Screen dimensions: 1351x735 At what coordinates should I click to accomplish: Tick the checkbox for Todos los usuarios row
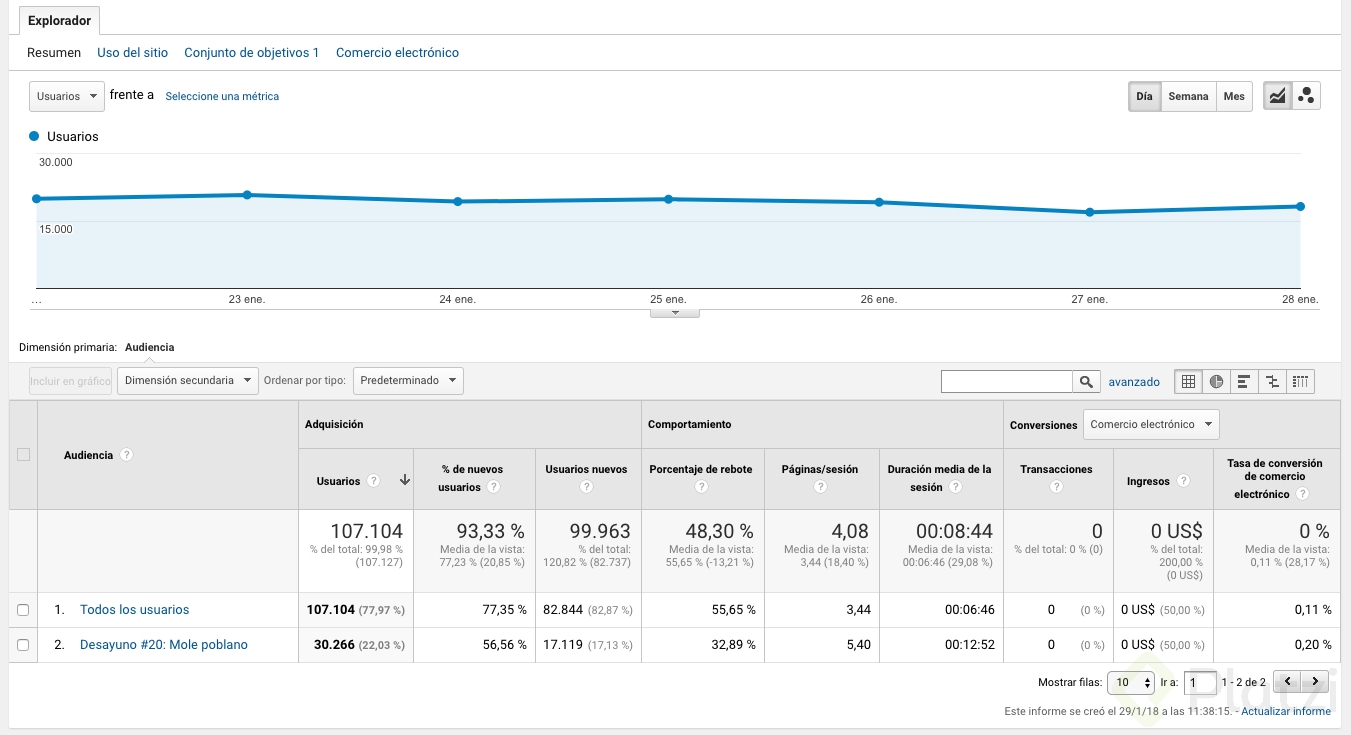[x=23, y=610]
